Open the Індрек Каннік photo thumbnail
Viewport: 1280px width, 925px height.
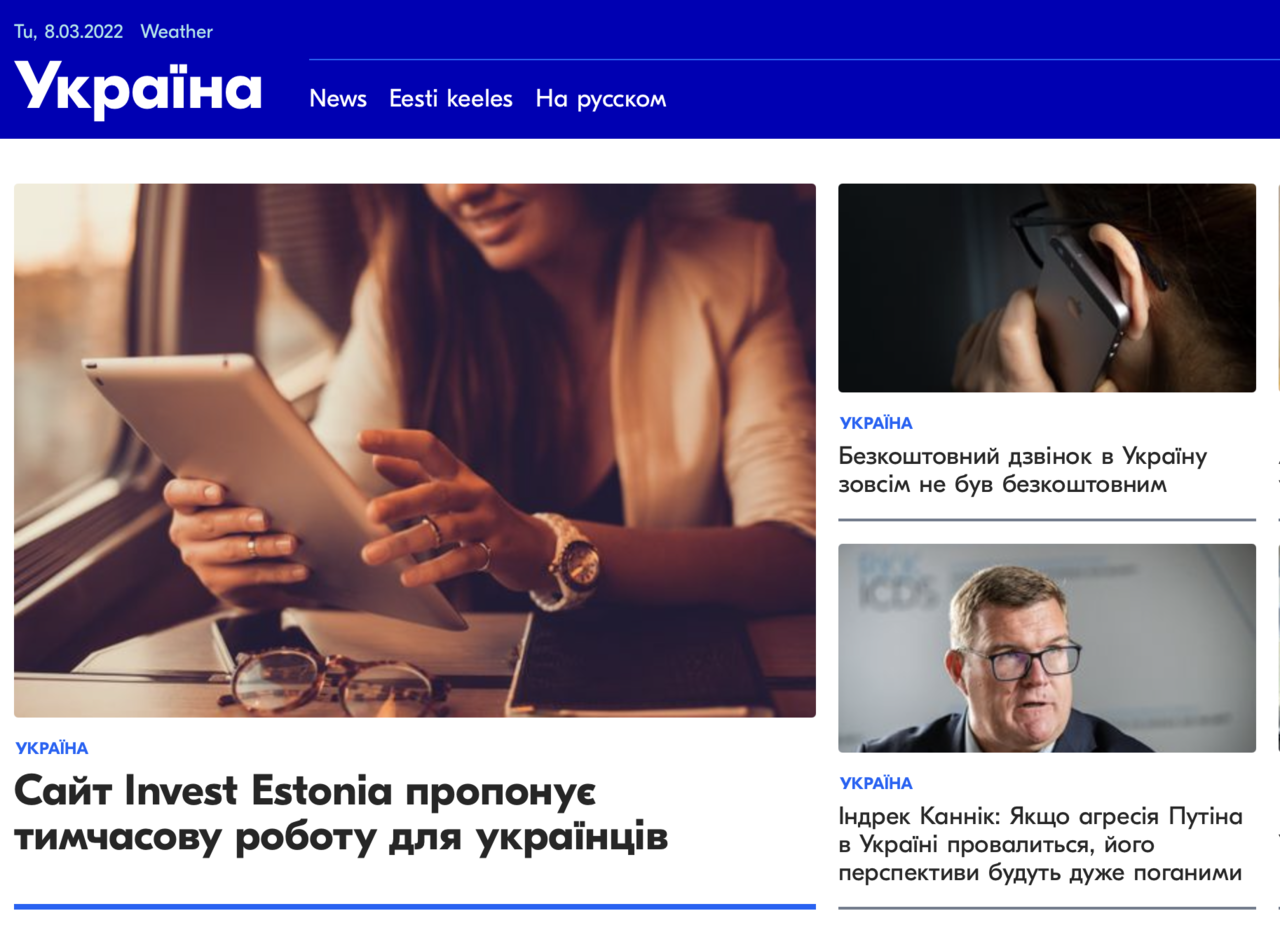coord(1047,648)
